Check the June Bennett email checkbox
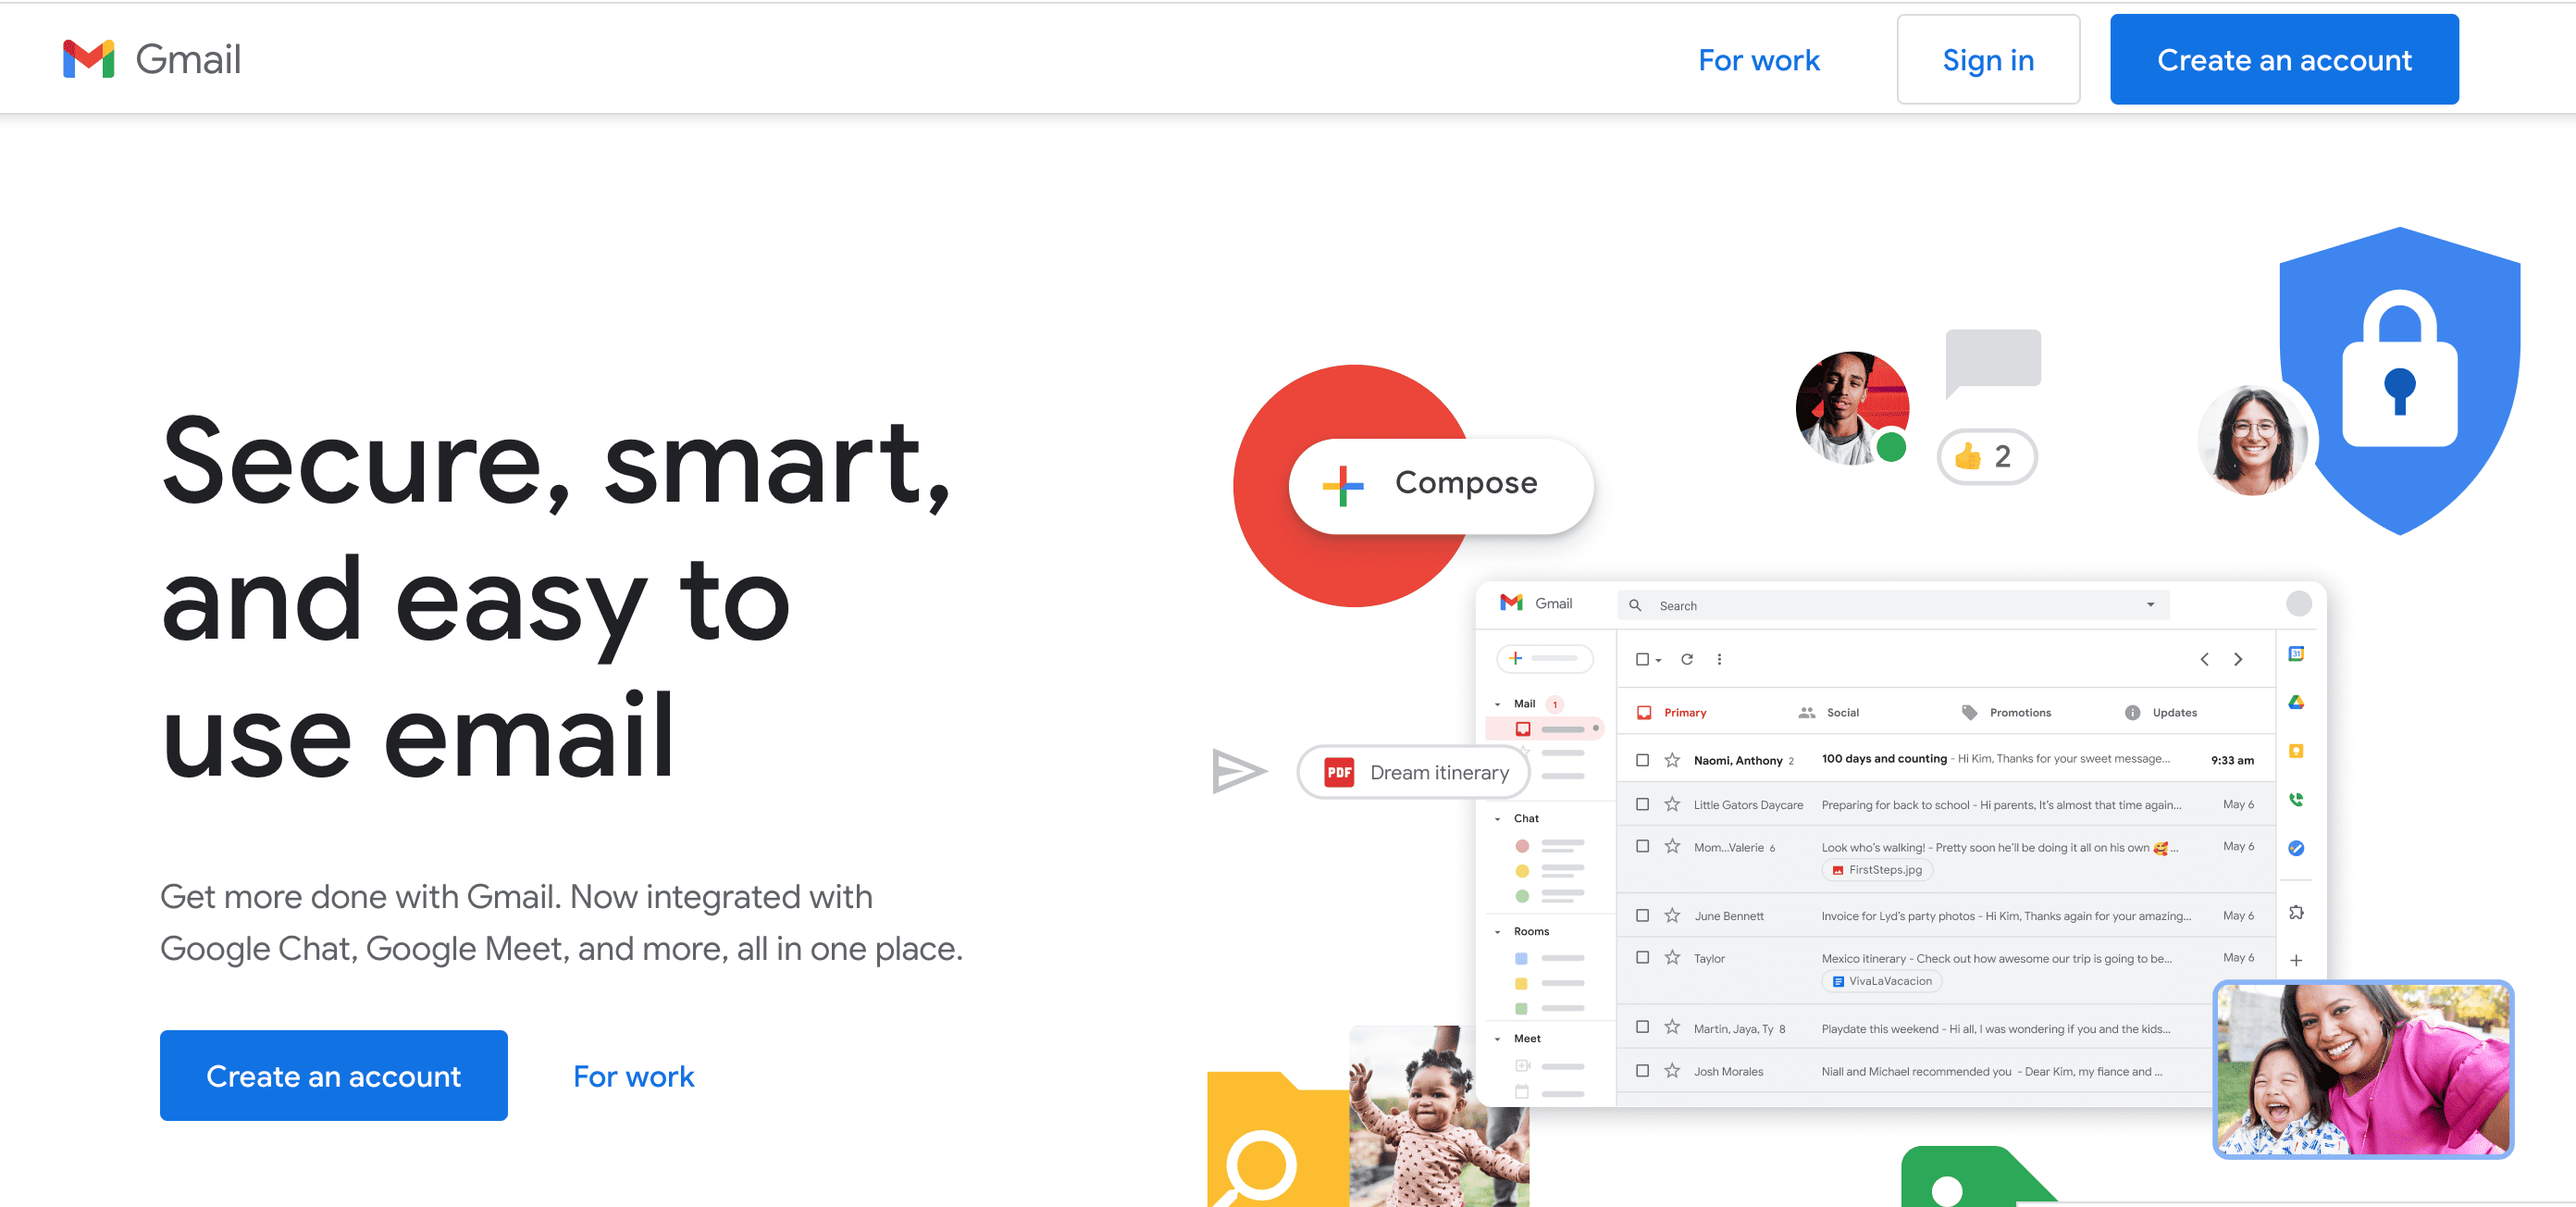This screenshot has height=1207, width=2576. click(x=1642, y=915)
